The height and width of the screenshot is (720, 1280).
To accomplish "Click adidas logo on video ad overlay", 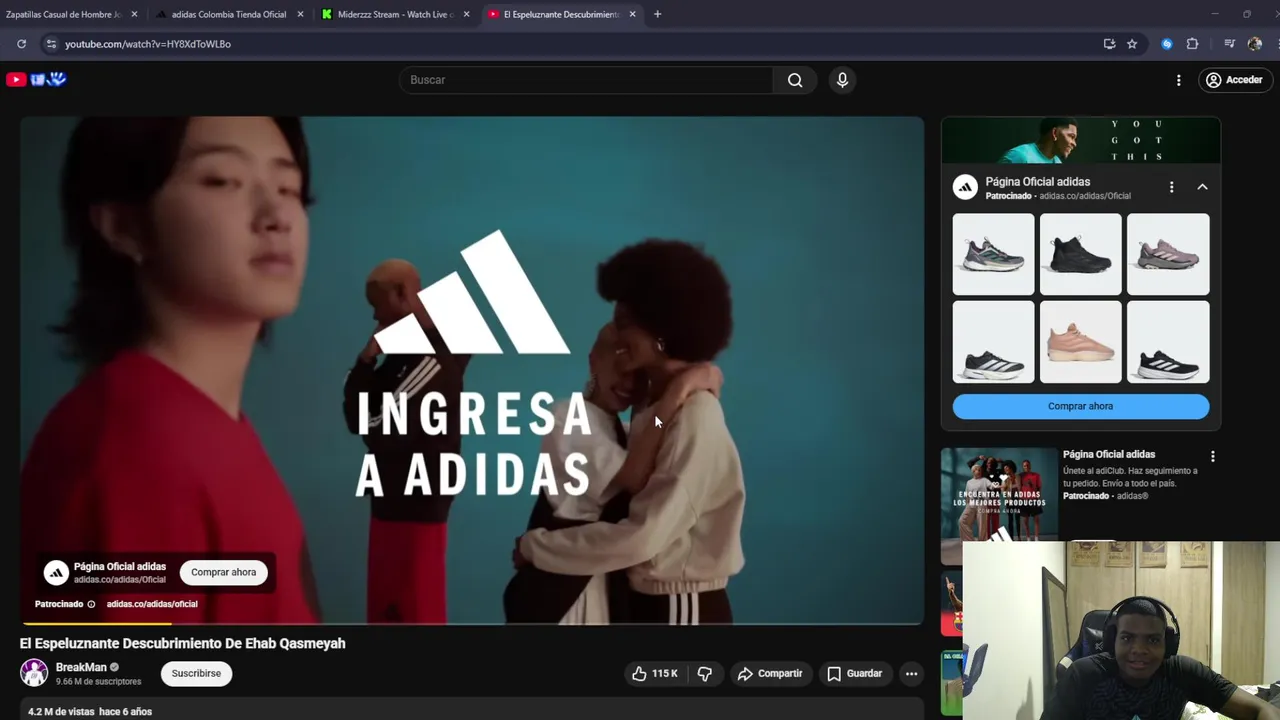I will click(56, 572).
